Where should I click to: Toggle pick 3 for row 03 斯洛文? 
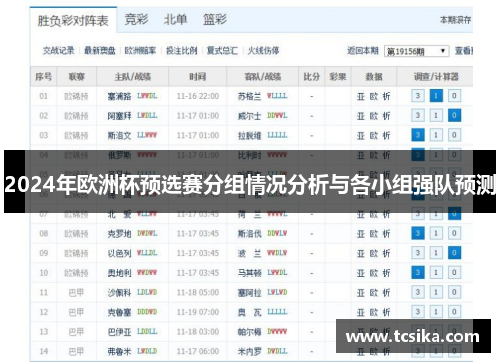click(418, 135)
